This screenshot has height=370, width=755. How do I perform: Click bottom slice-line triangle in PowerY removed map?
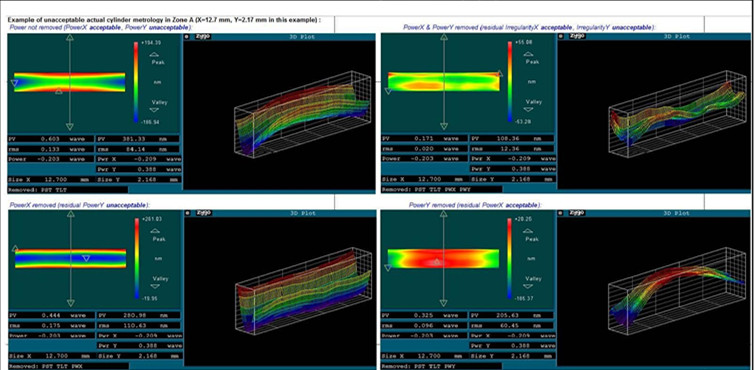pos(443,303)
